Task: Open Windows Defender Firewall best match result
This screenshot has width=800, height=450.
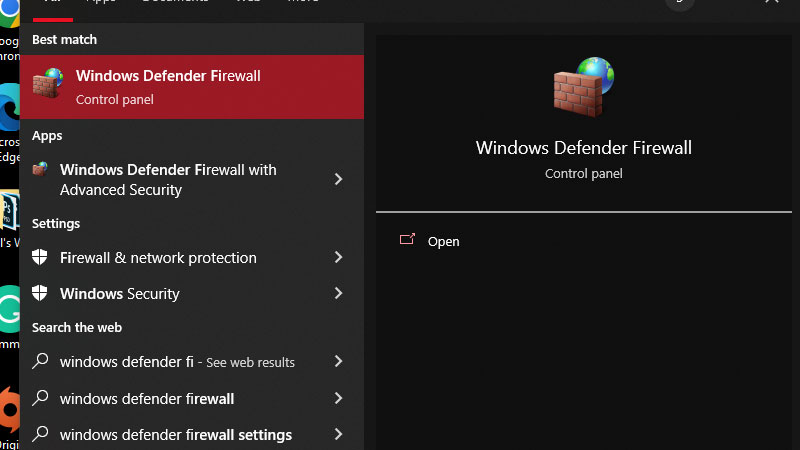Action: (192, 87)
